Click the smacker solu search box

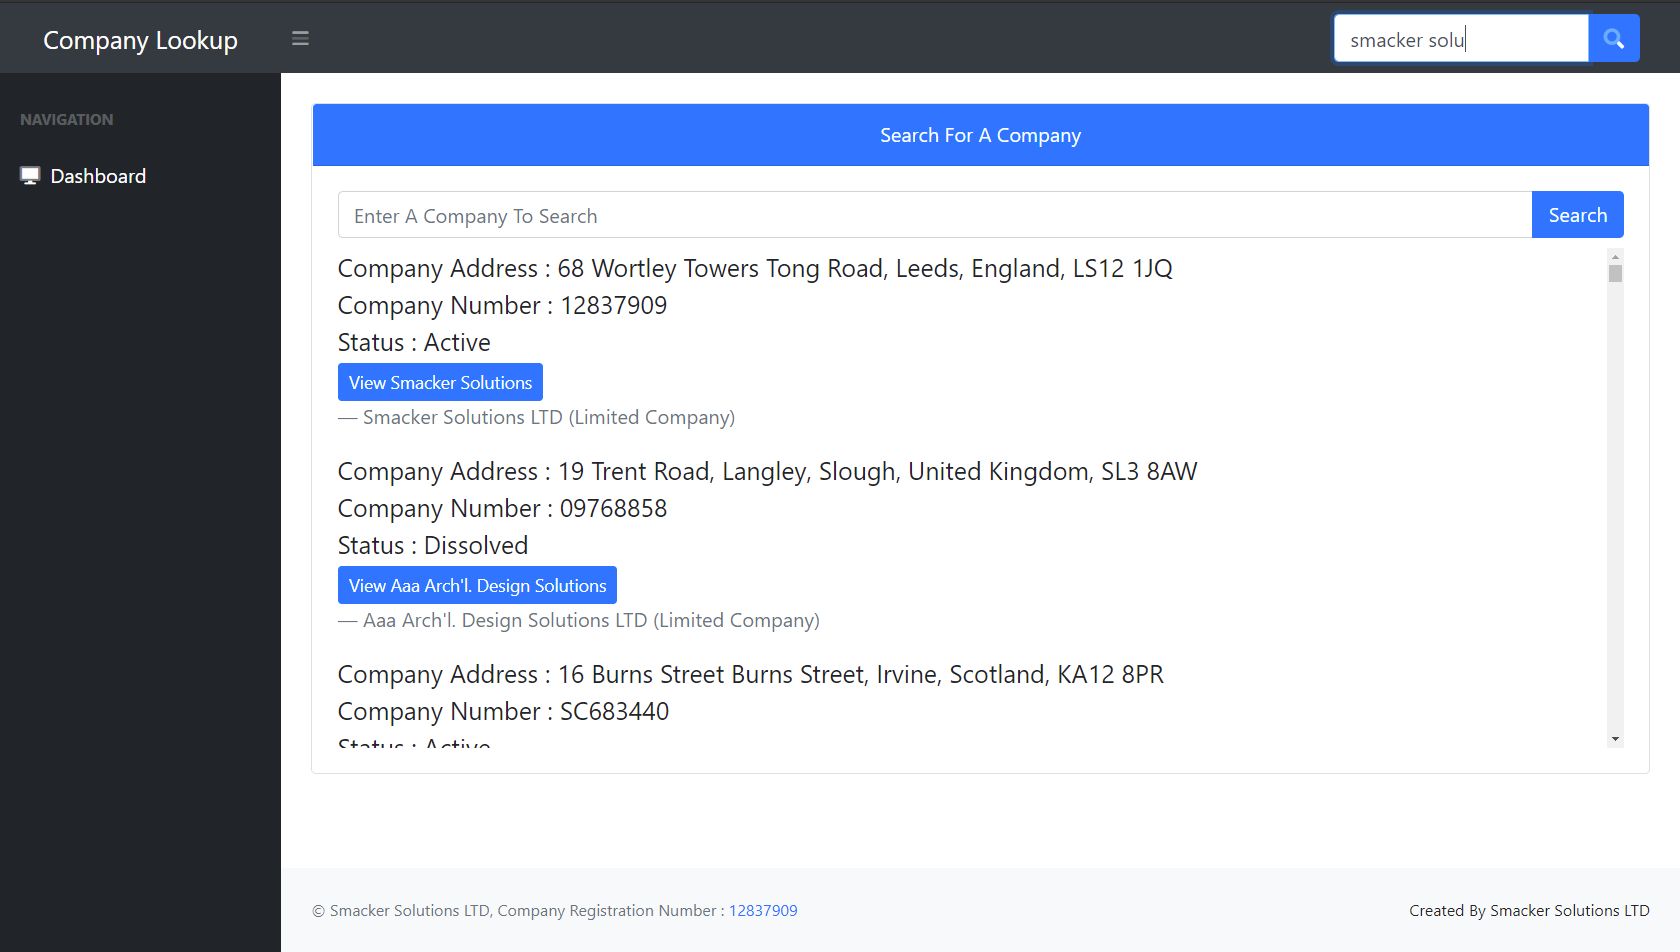click(x=1461, y=38)
